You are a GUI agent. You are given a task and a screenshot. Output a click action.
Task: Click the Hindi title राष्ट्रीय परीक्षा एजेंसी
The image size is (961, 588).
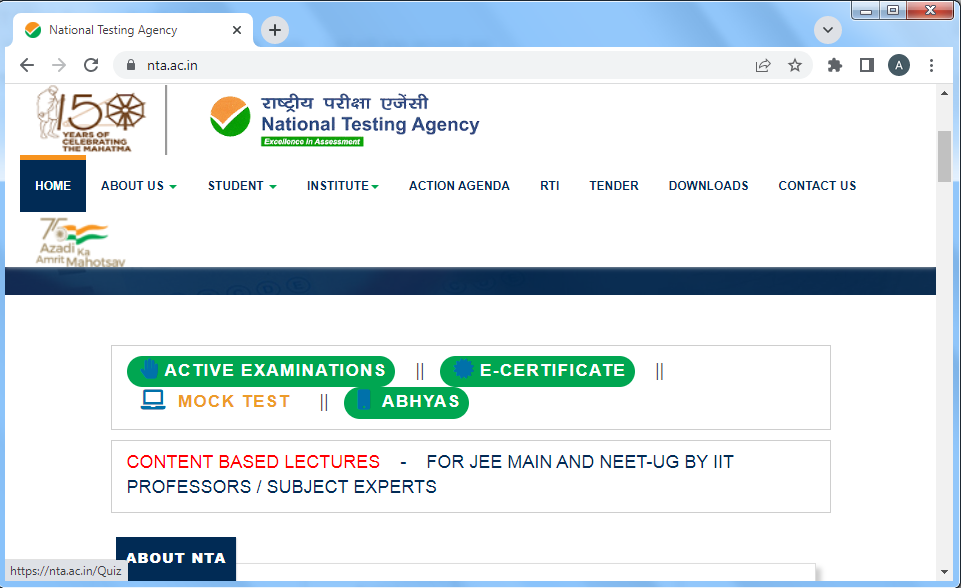pos(344,102)
